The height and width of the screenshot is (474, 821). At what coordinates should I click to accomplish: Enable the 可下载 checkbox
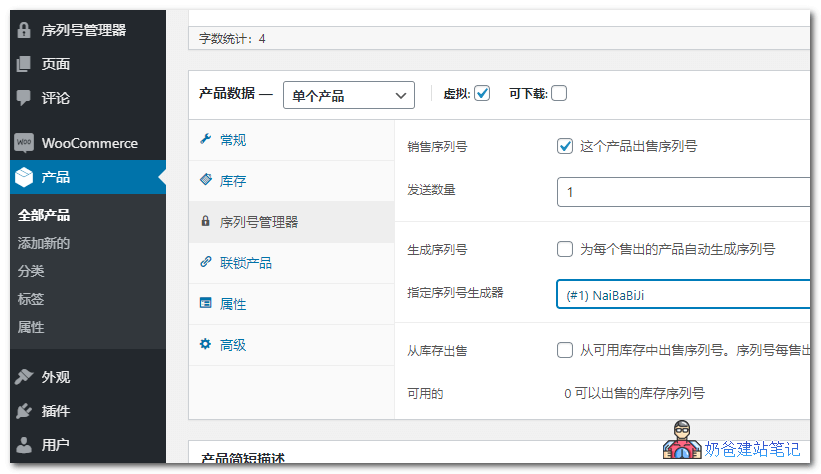(559, 94)
